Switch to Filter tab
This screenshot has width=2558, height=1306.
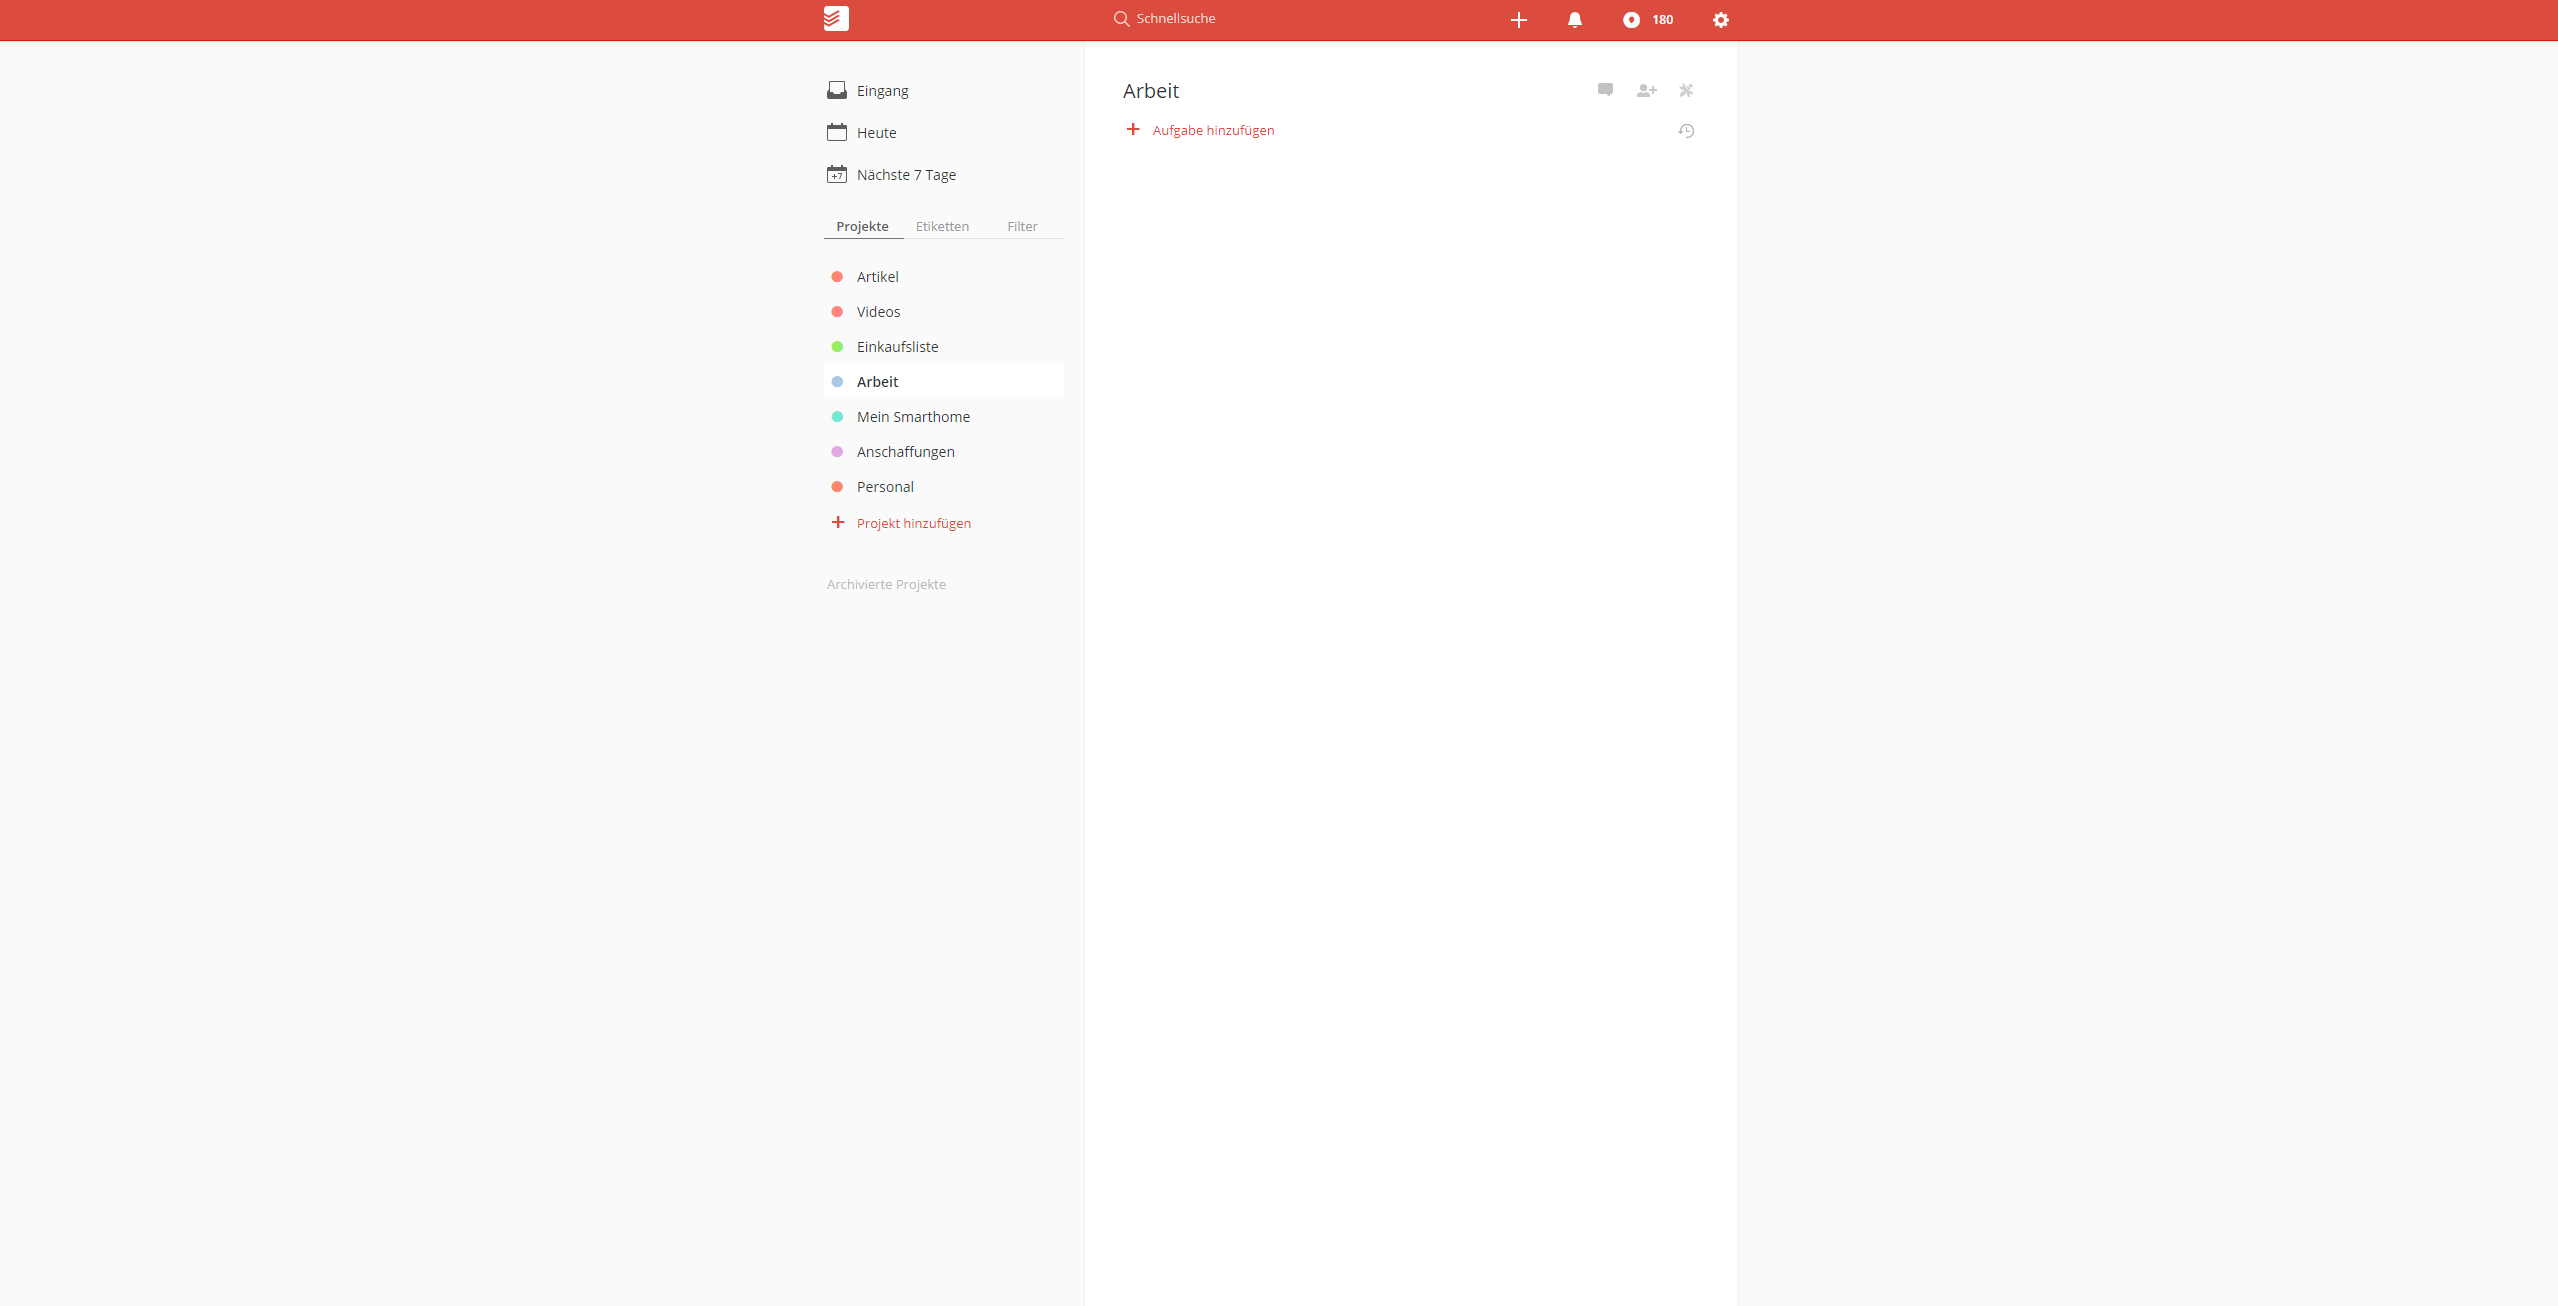point(1022,227)
